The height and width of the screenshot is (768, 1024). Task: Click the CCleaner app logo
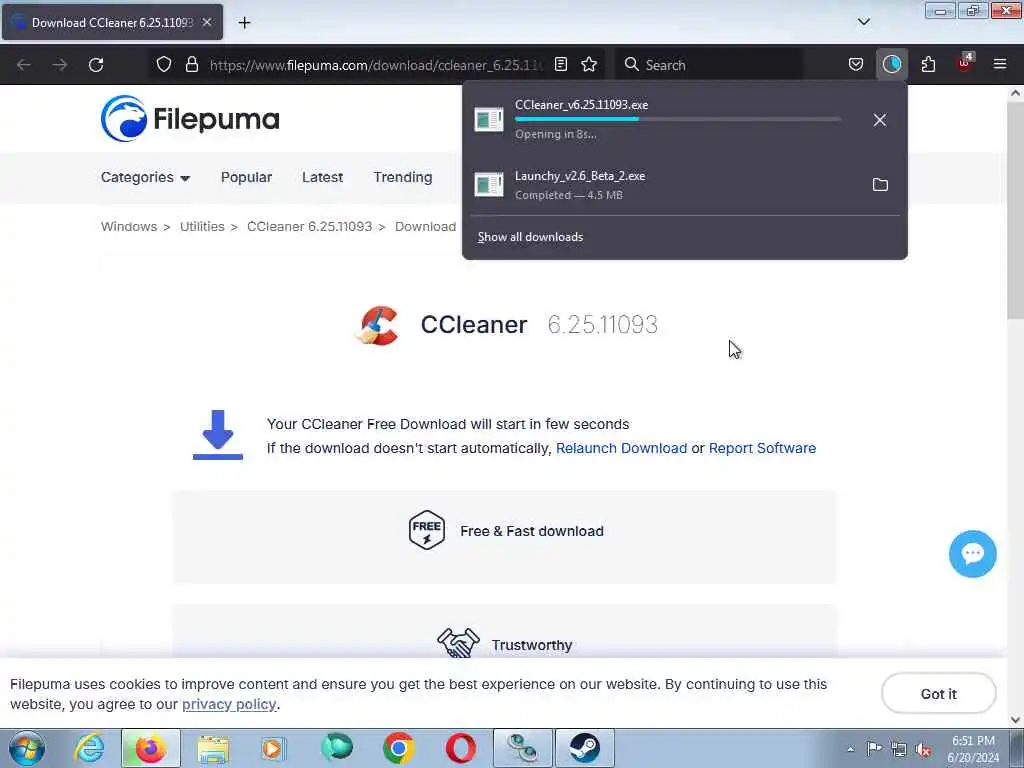(377, 325)
